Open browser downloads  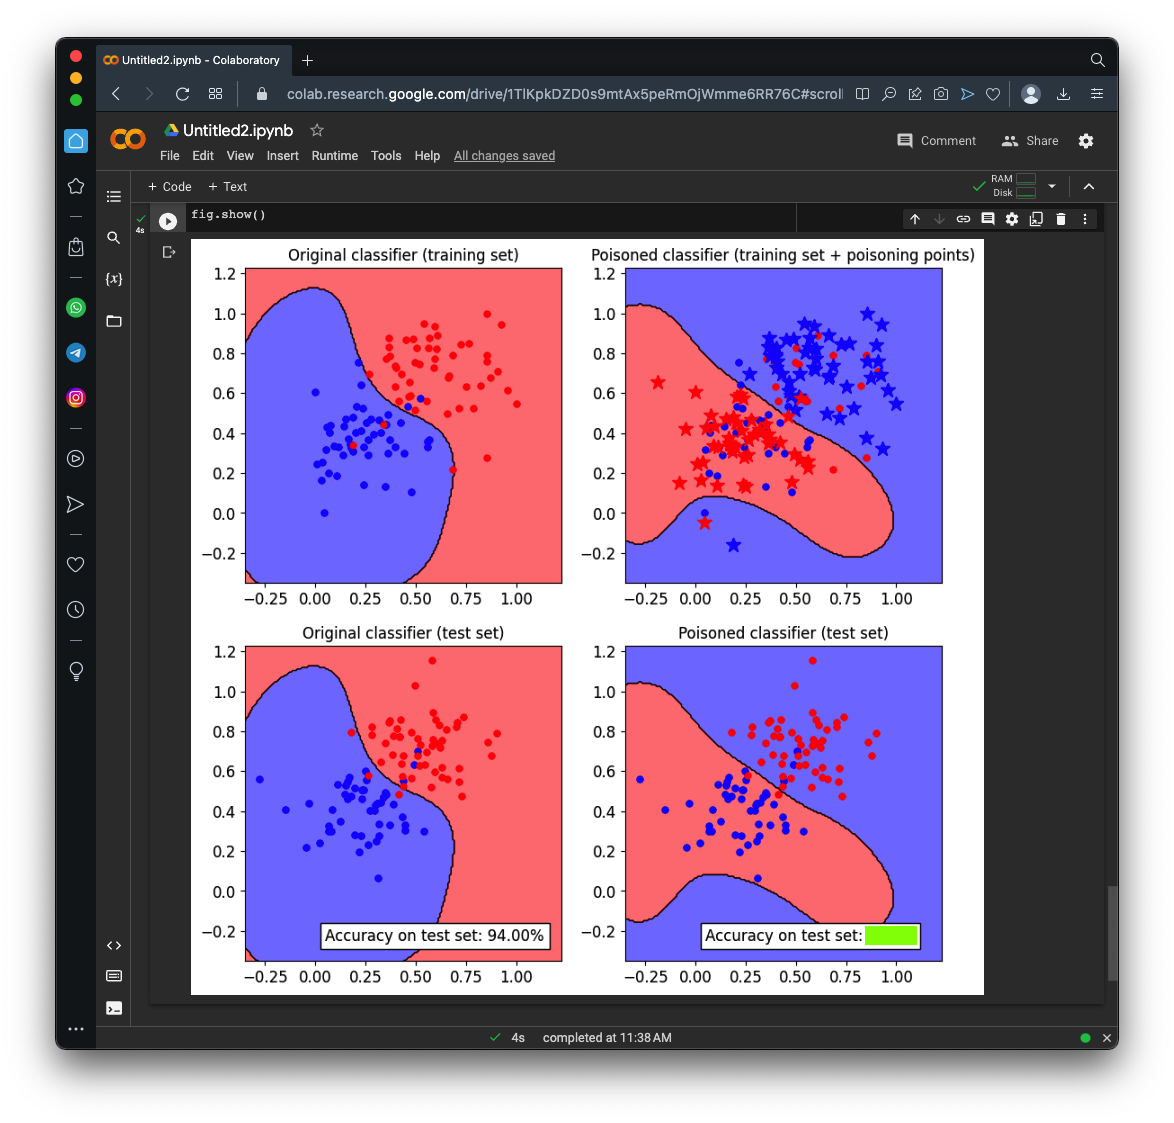(1063, 94)
